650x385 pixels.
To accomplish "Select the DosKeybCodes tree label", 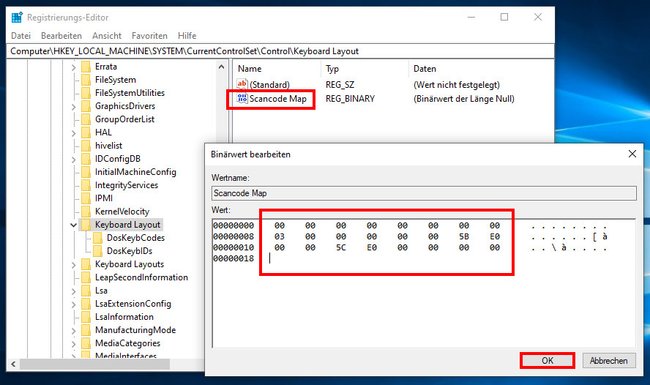I will (136, 238).
